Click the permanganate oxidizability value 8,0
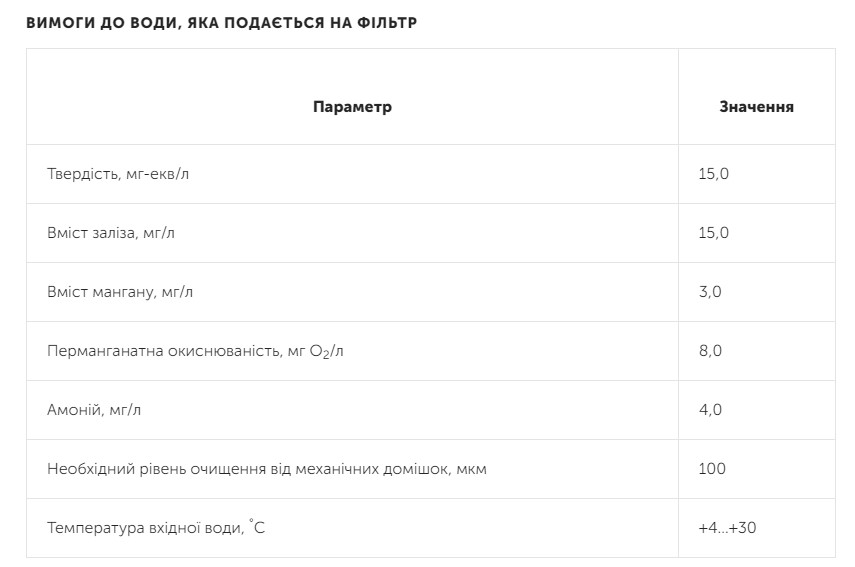Screen dimensions: 855x567 [x=710, y=351]
